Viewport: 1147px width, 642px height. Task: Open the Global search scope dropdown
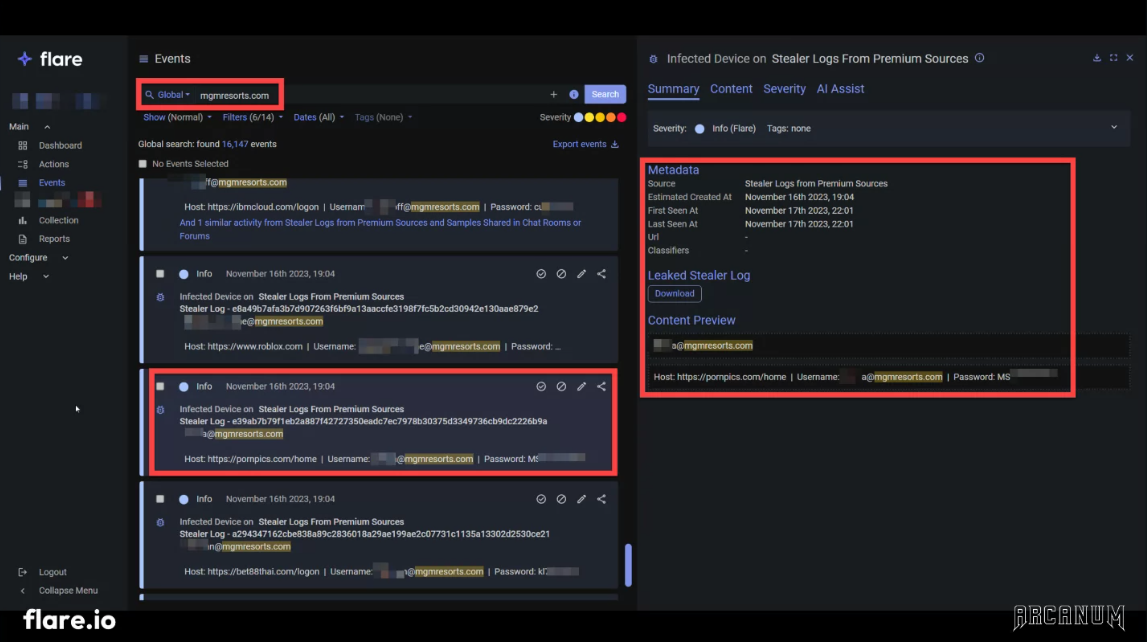(x=173, y=95)
